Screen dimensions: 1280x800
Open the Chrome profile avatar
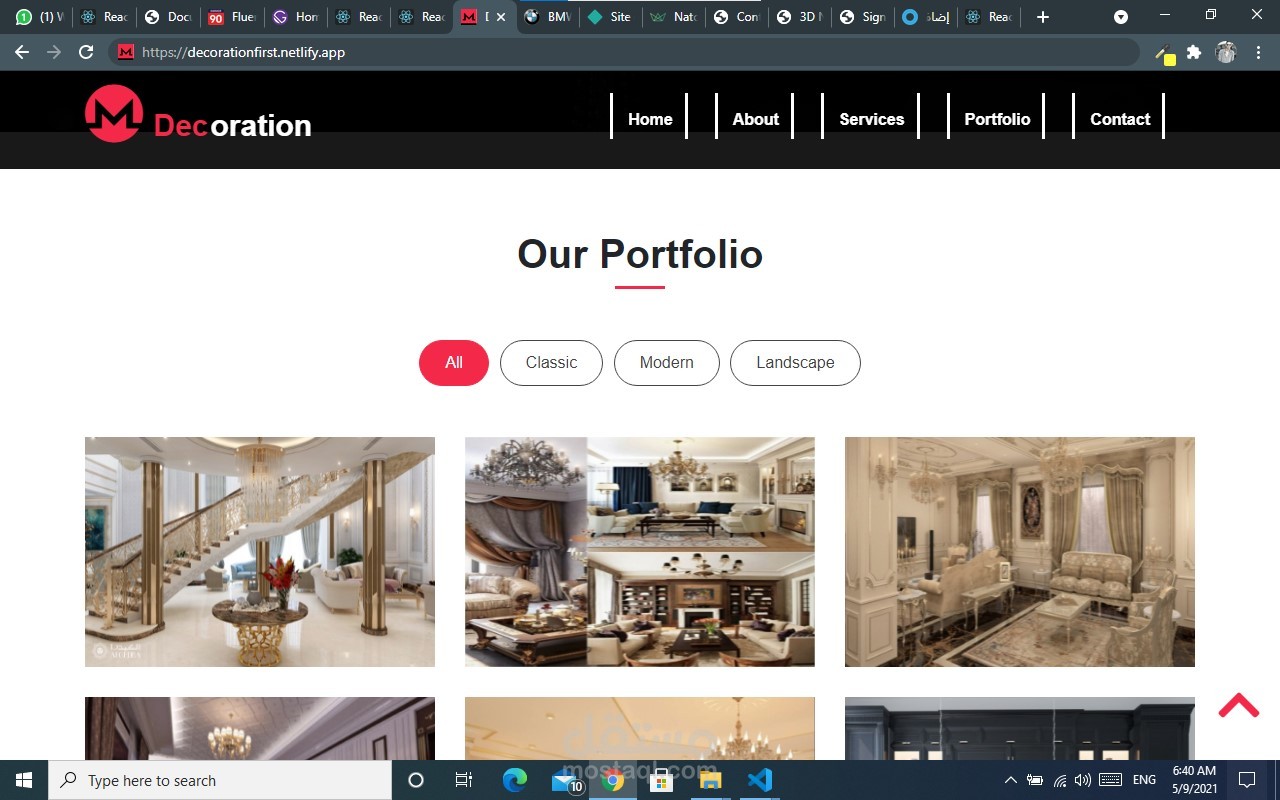click(x=1226, y=52)
